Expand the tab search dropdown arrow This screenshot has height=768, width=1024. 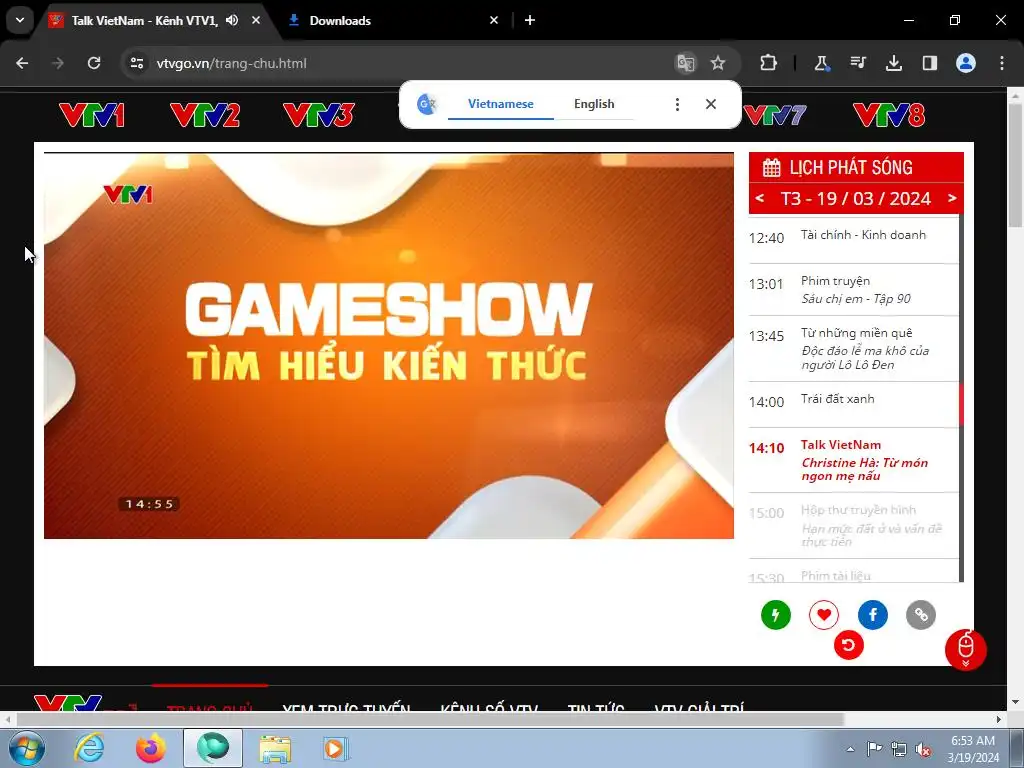point(20,20)
